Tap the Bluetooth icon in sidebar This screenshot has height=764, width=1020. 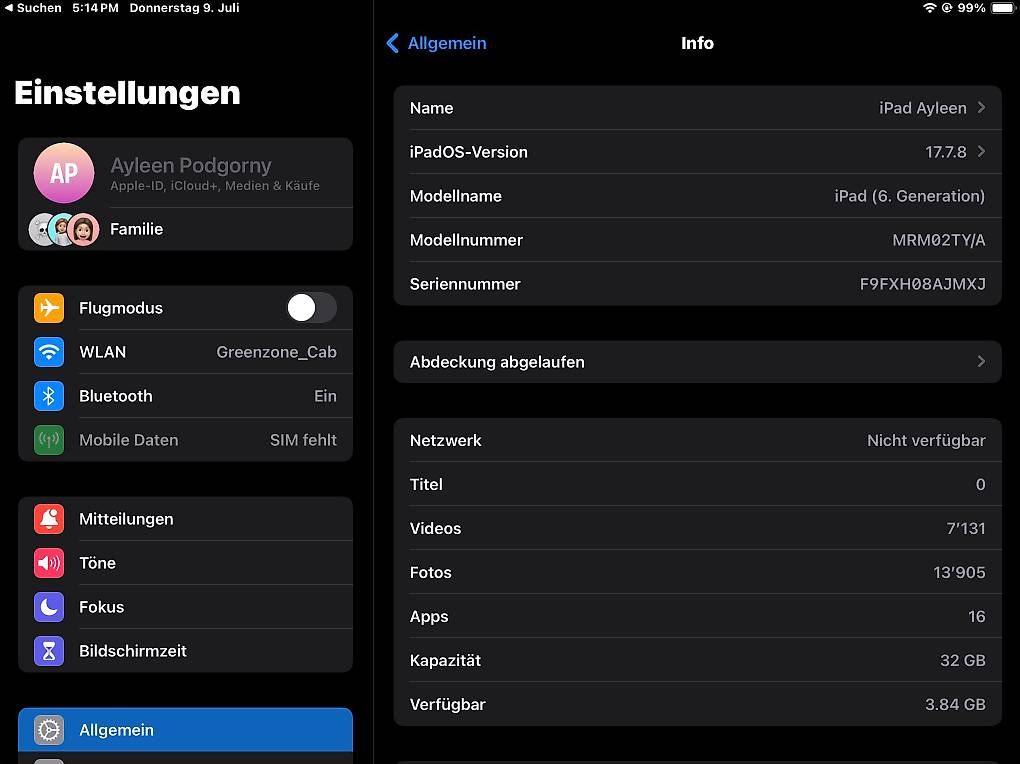[49, 396]
